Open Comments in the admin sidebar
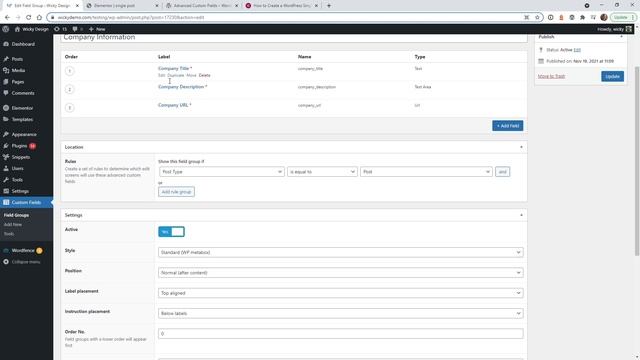Viewport: 640px width, 360px height. pyautogui.click(x=23, y=93)
